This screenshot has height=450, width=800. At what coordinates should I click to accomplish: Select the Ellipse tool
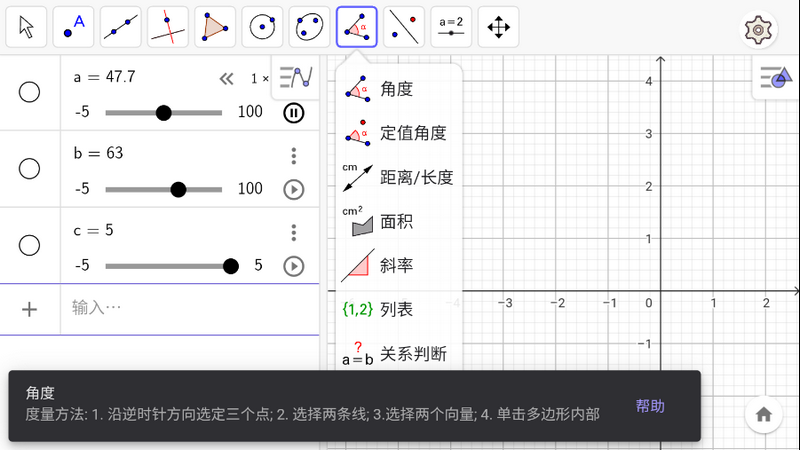309,27
